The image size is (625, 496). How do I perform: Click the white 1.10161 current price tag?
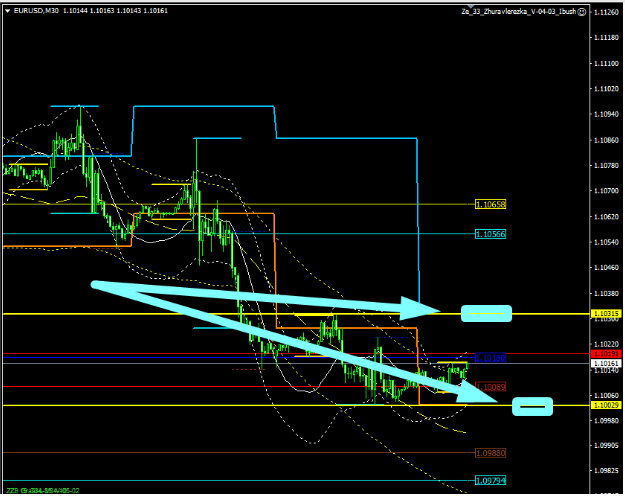tap(606, 362)
